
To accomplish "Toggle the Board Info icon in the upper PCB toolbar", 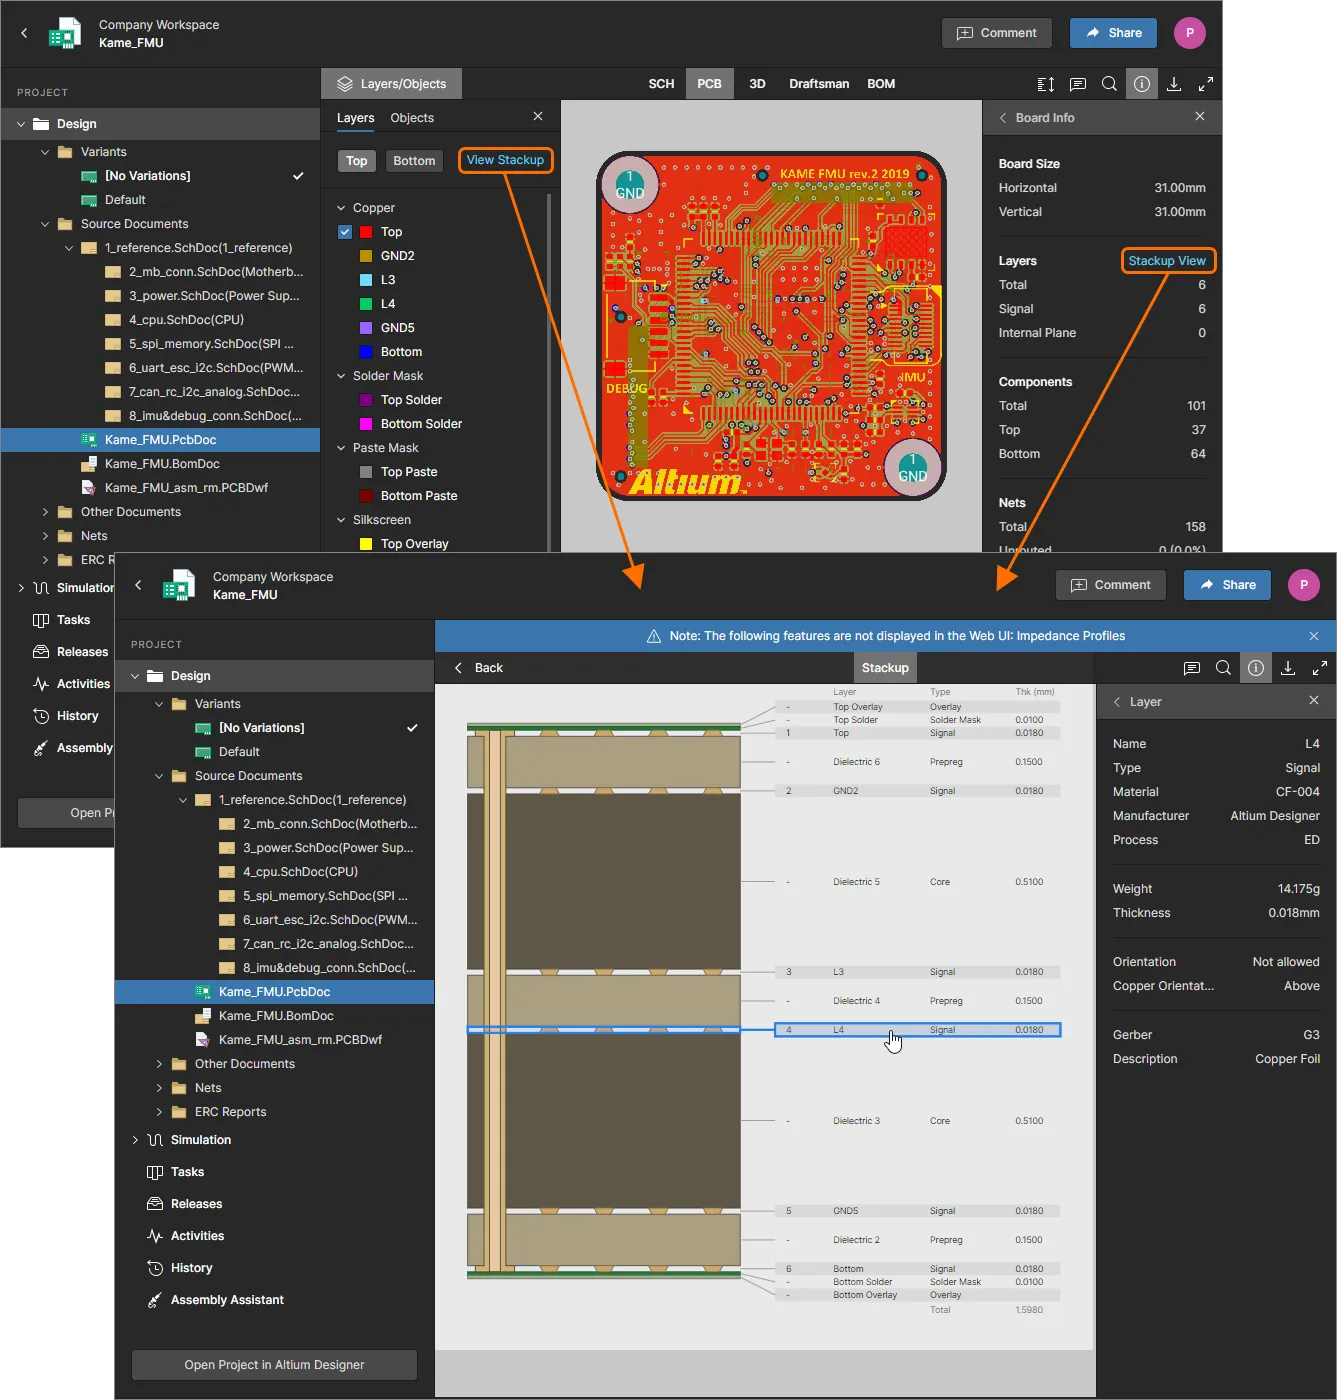I will pyautogui.click(x=1142, y=84).
